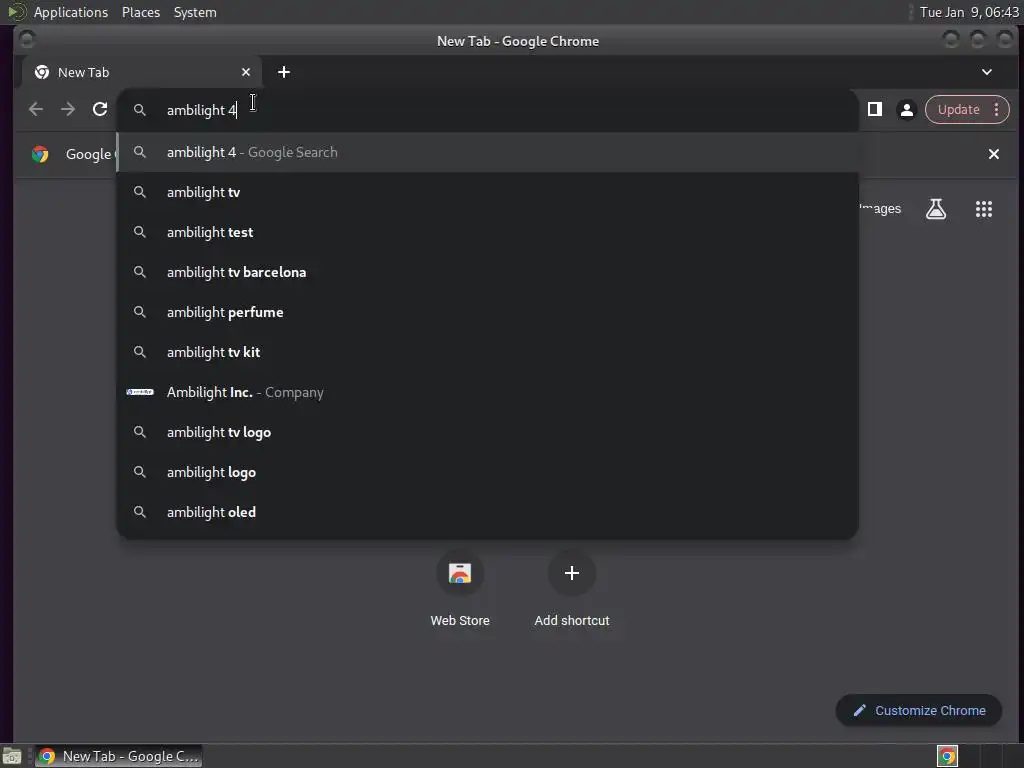Screen dimensions: 1024x768
Task: Click the show desktop icon in the bottom panel
Action: pos(12,756)
